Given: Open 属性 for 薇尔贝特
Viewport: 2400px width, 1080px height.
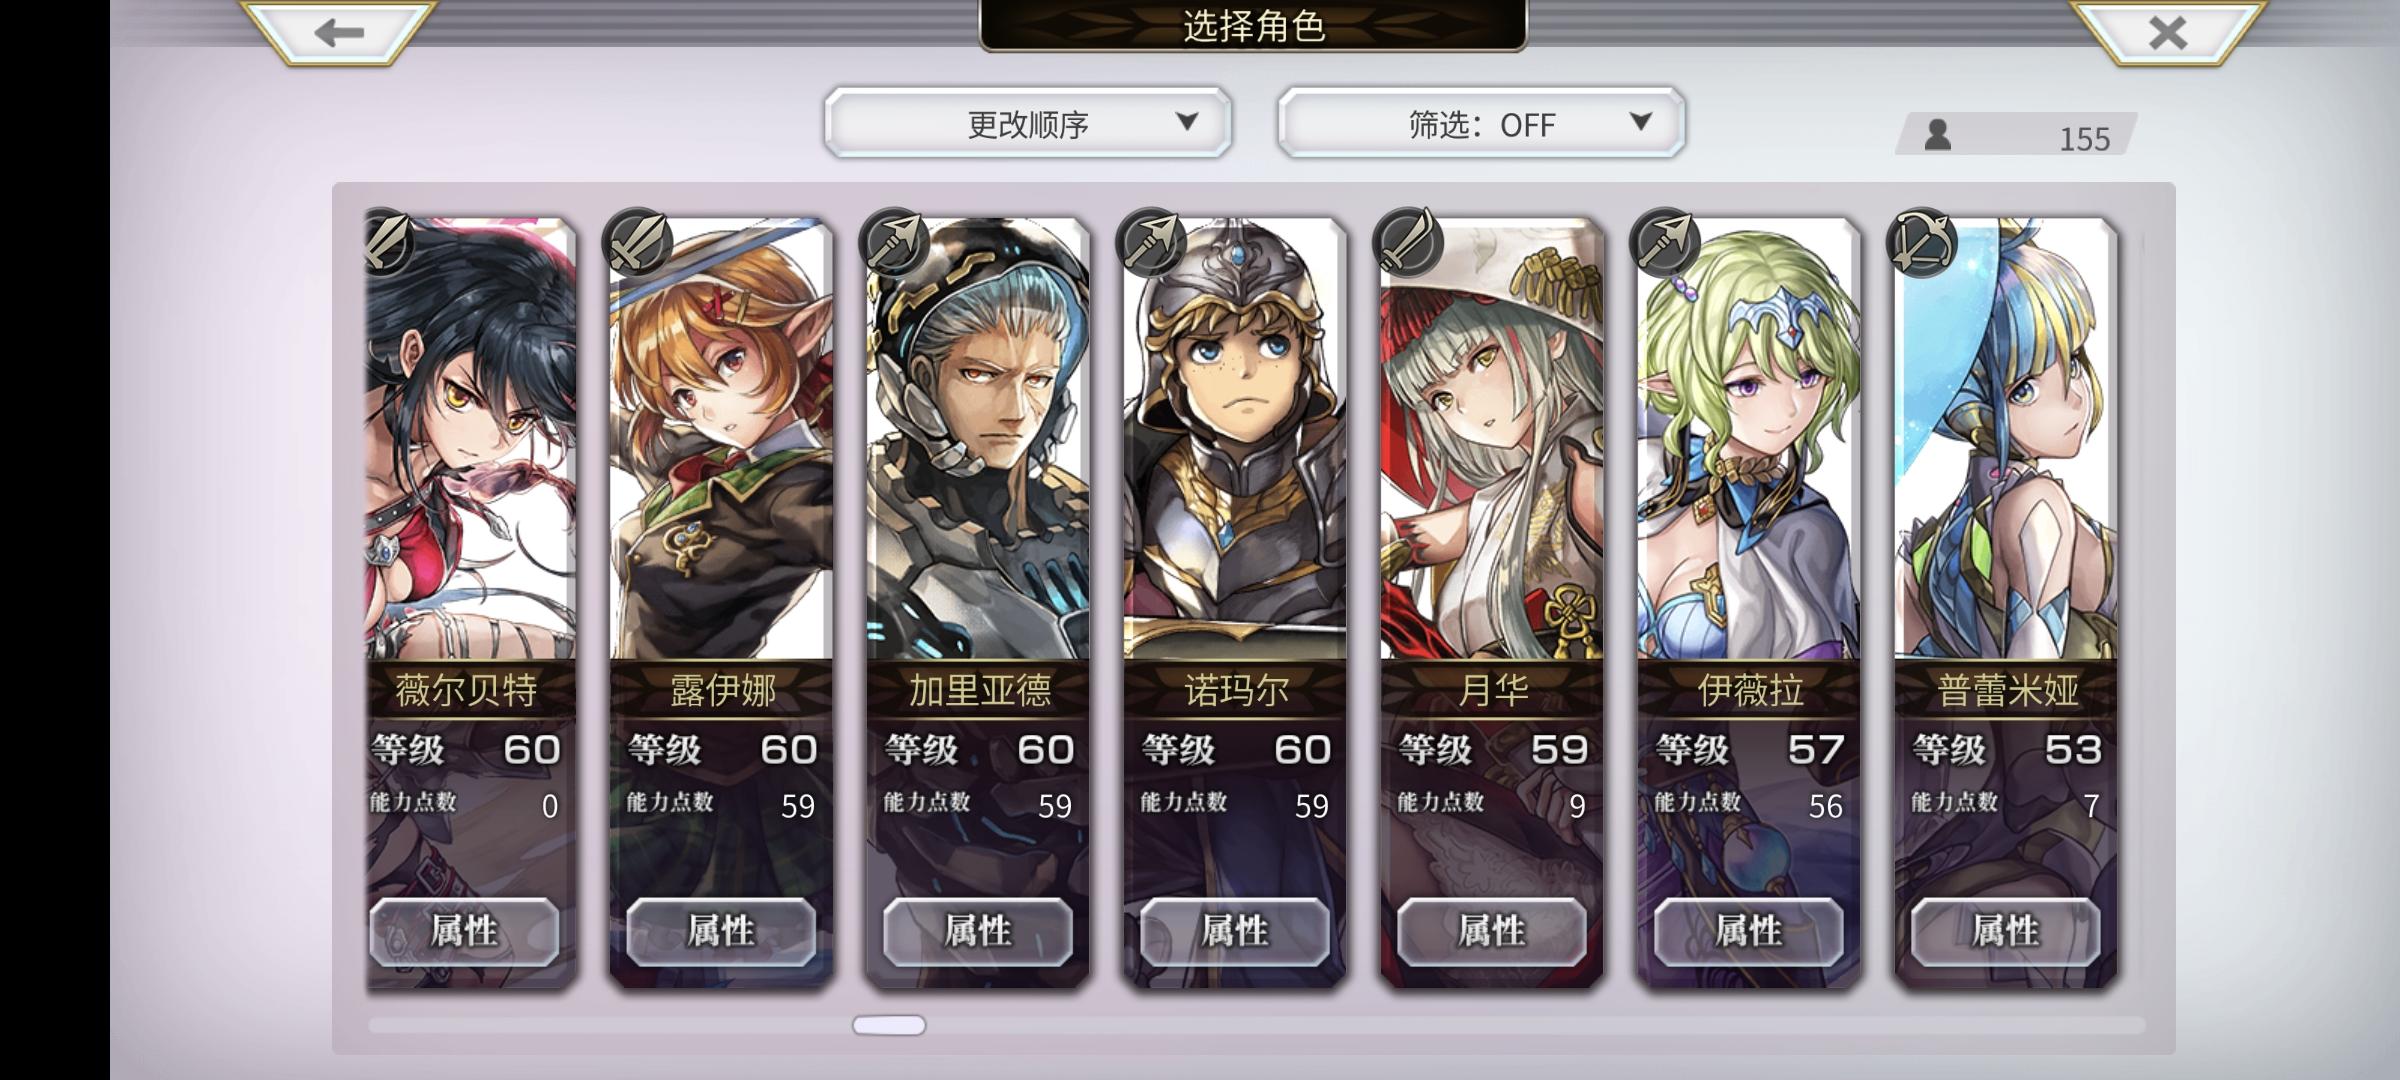Looking at the screenshot, I should coord(464,931).
